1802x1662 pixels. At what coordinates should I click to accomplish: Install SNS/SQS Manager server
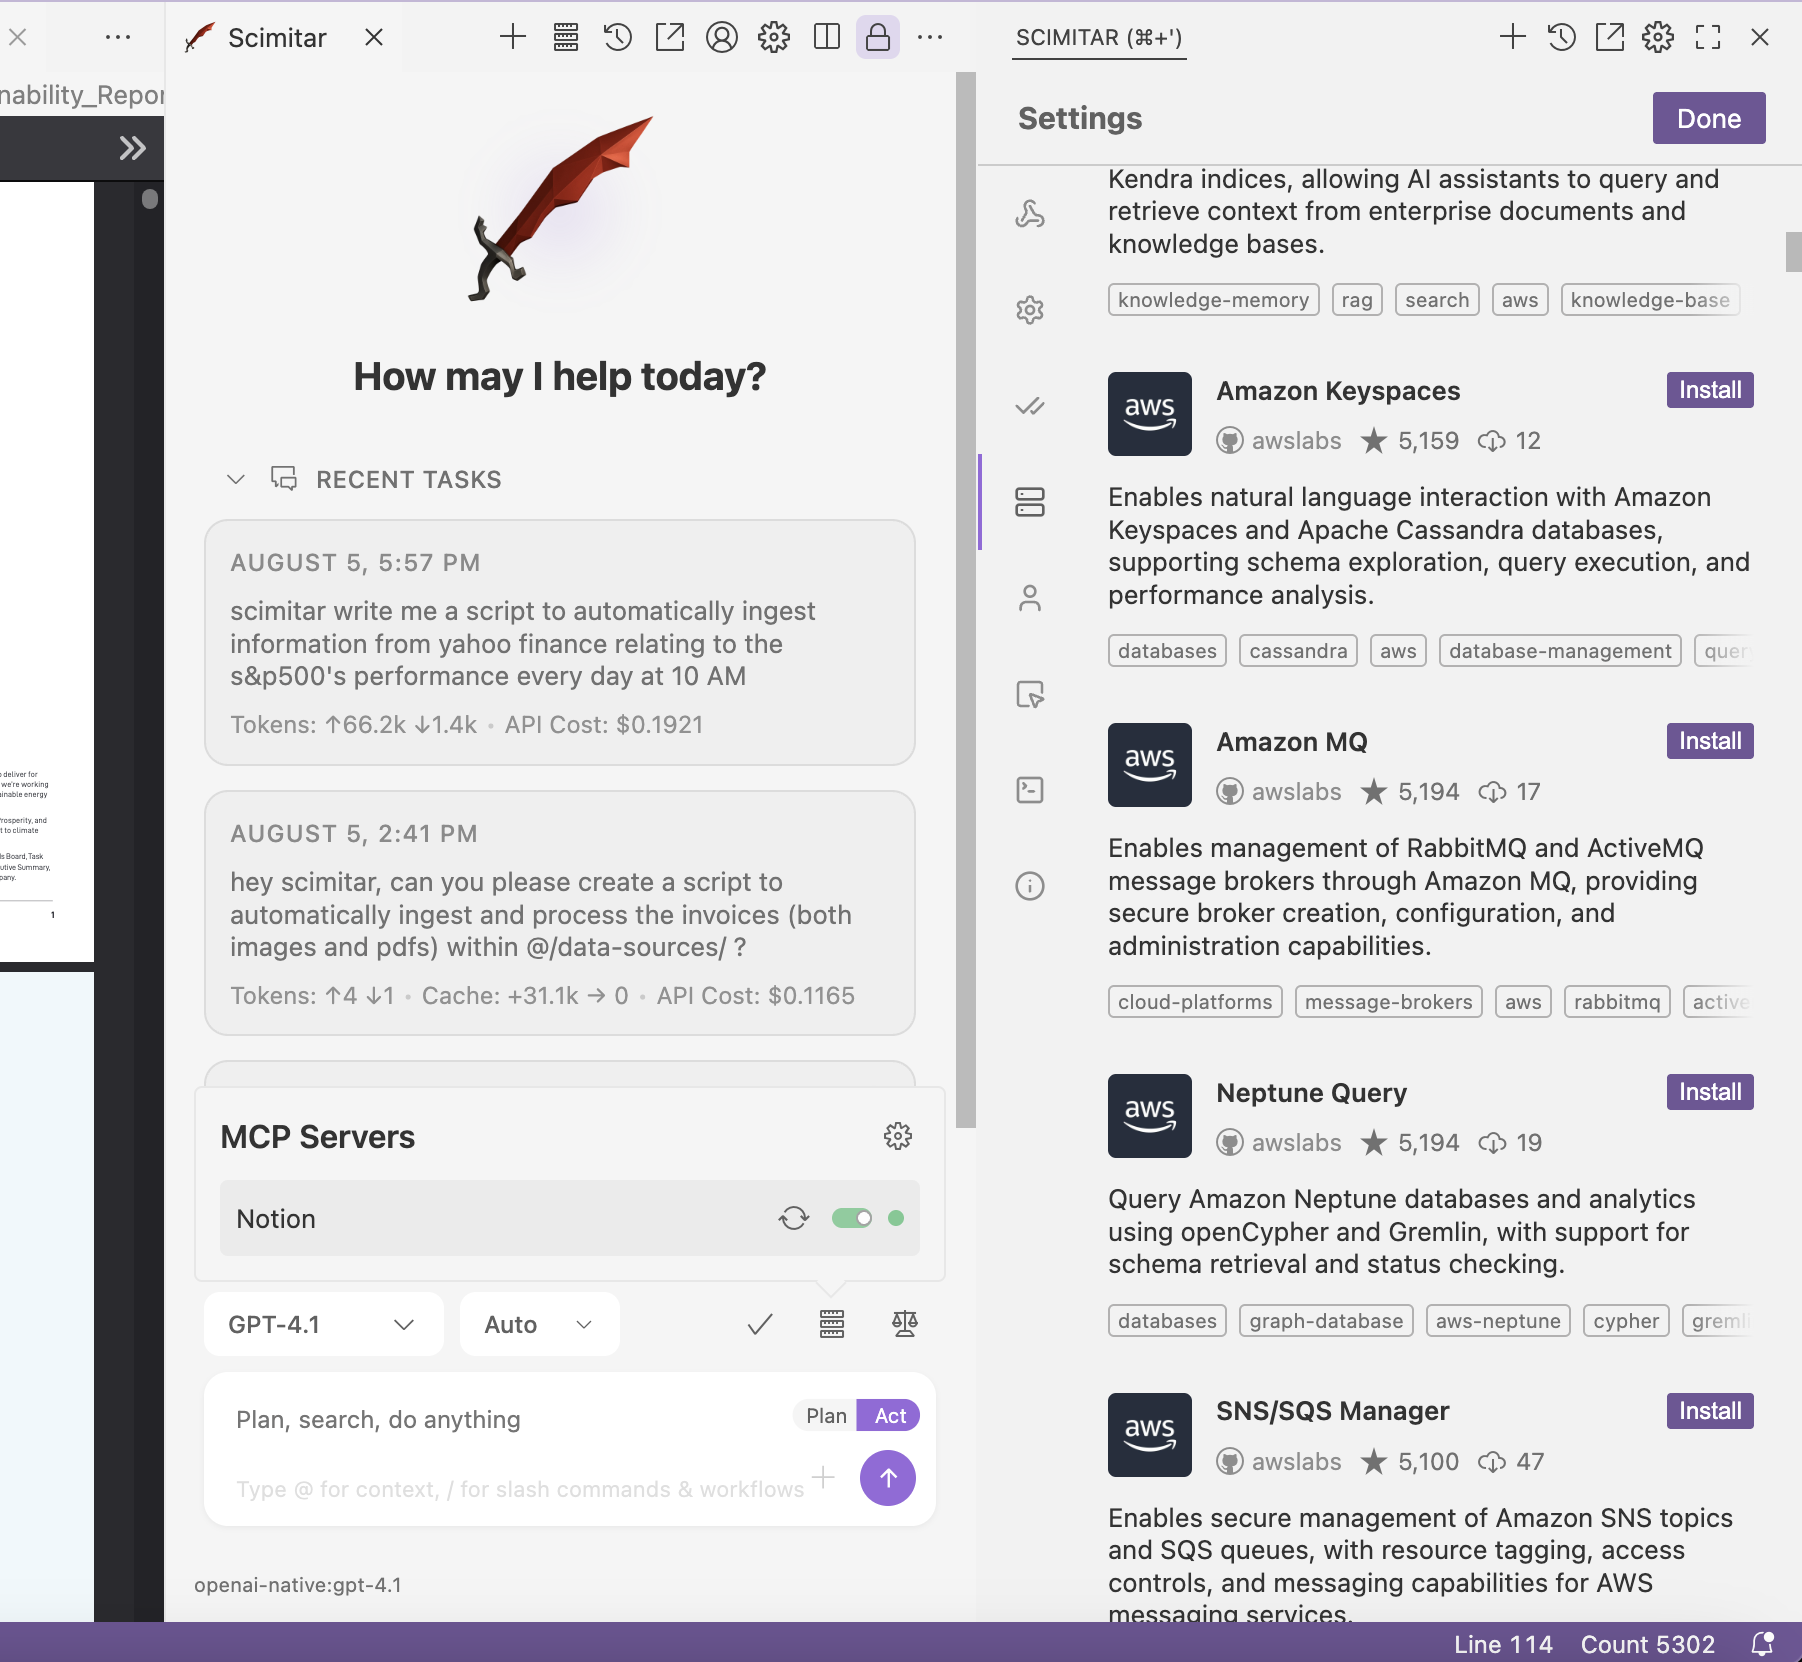pyautogui.click(x=1710, y=1411)
